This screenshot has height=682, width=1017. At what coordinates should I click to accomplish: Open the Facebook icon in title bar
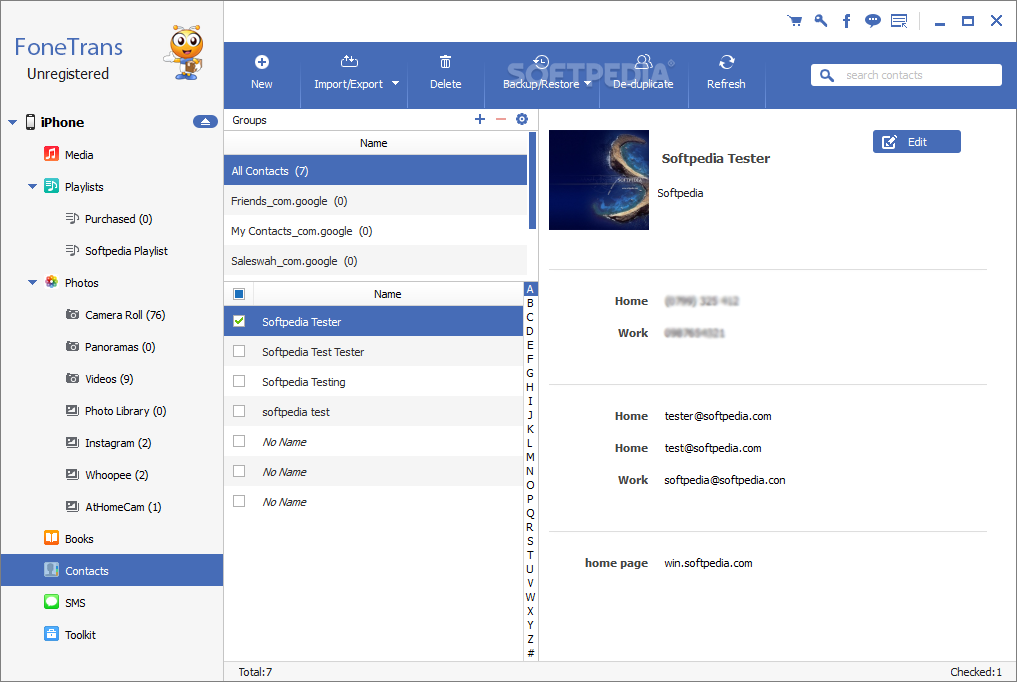pos(846,21)
